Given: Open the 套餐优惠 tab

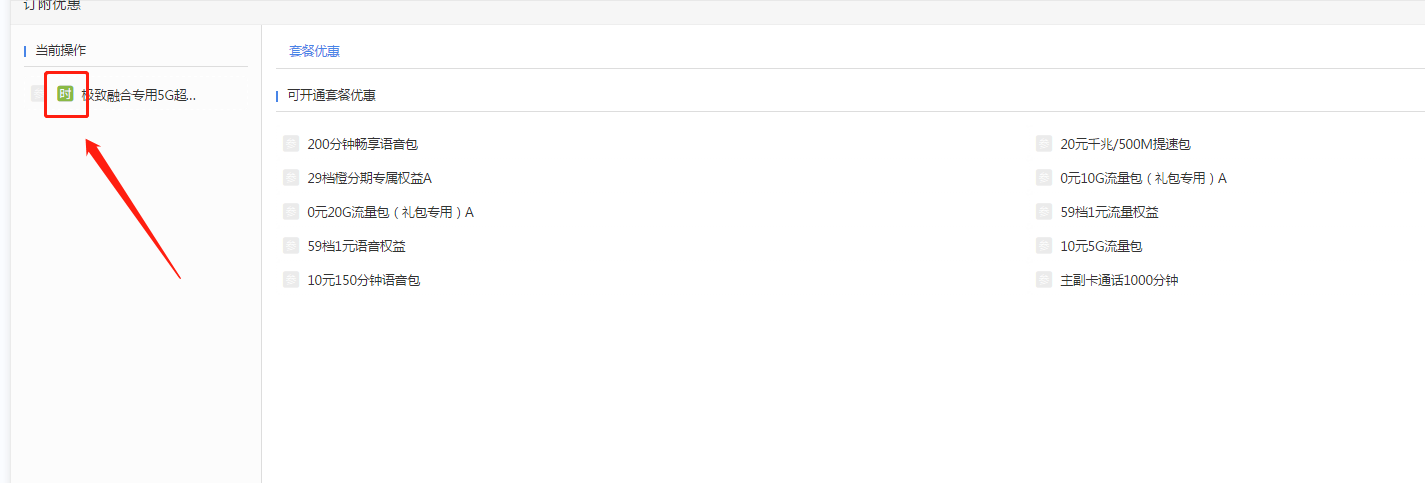Looking at the screenshot, I should click(314, 51).
